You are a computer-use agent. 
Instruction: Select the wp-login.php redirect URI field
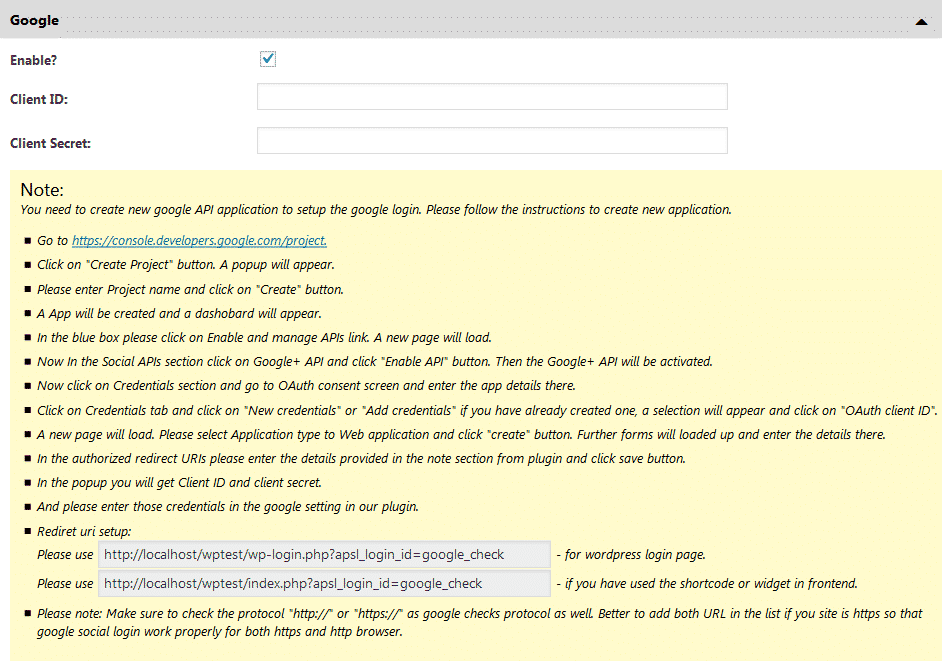(x=324, y=555)
